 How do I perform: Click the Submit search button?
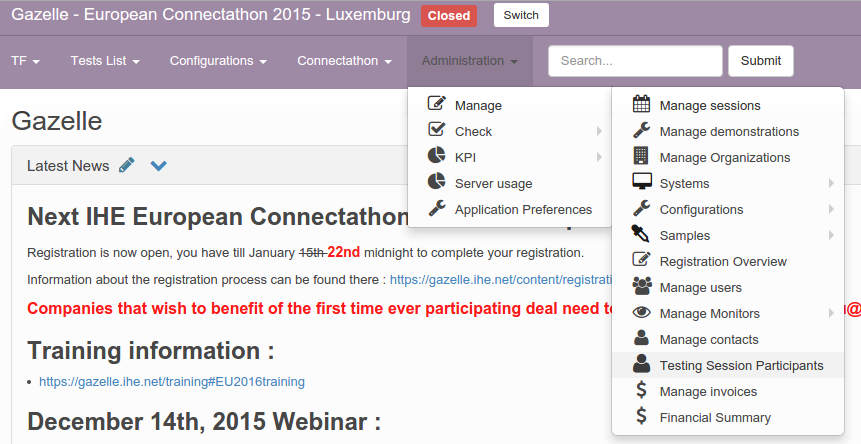pyautogui.click(x=760, y=61)
